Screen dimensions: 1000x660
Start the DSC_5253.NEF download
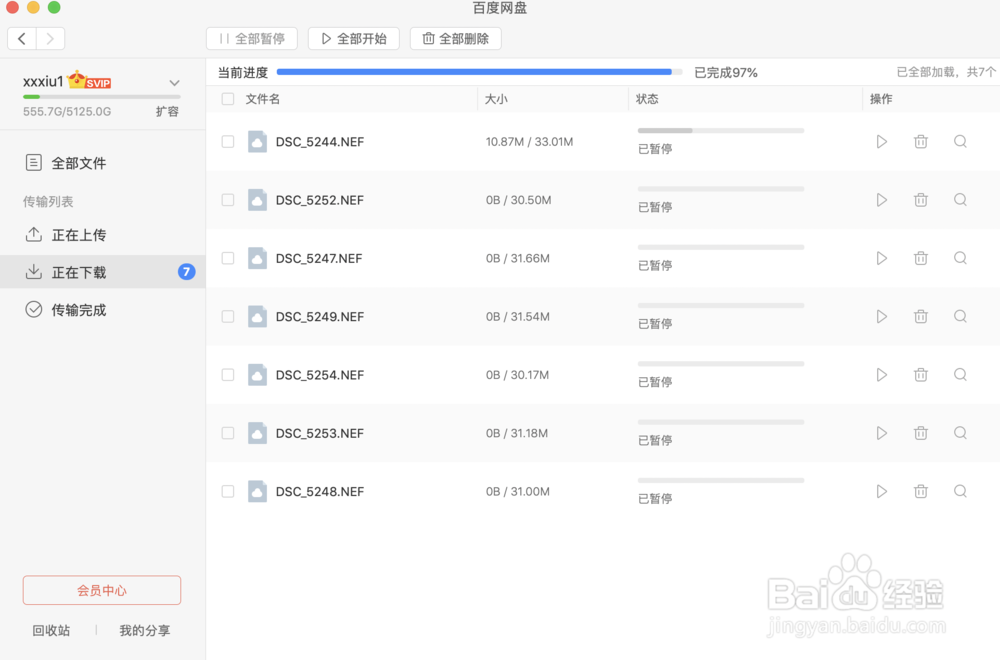881,434
